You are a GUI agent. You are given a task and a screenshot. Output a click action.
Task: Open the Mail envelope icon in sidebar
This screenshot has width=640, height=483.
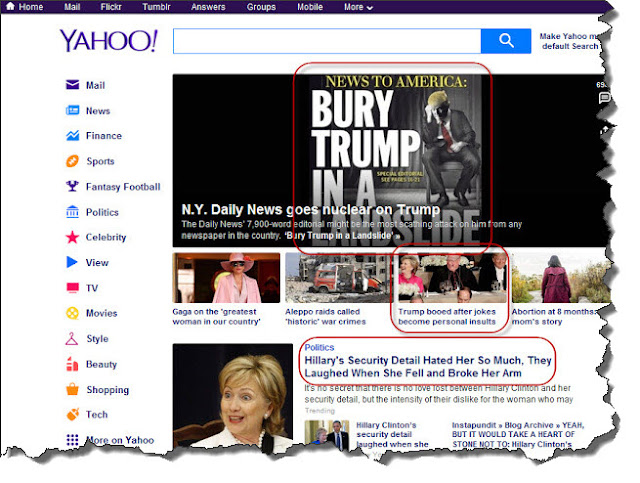tap(72, 85)
